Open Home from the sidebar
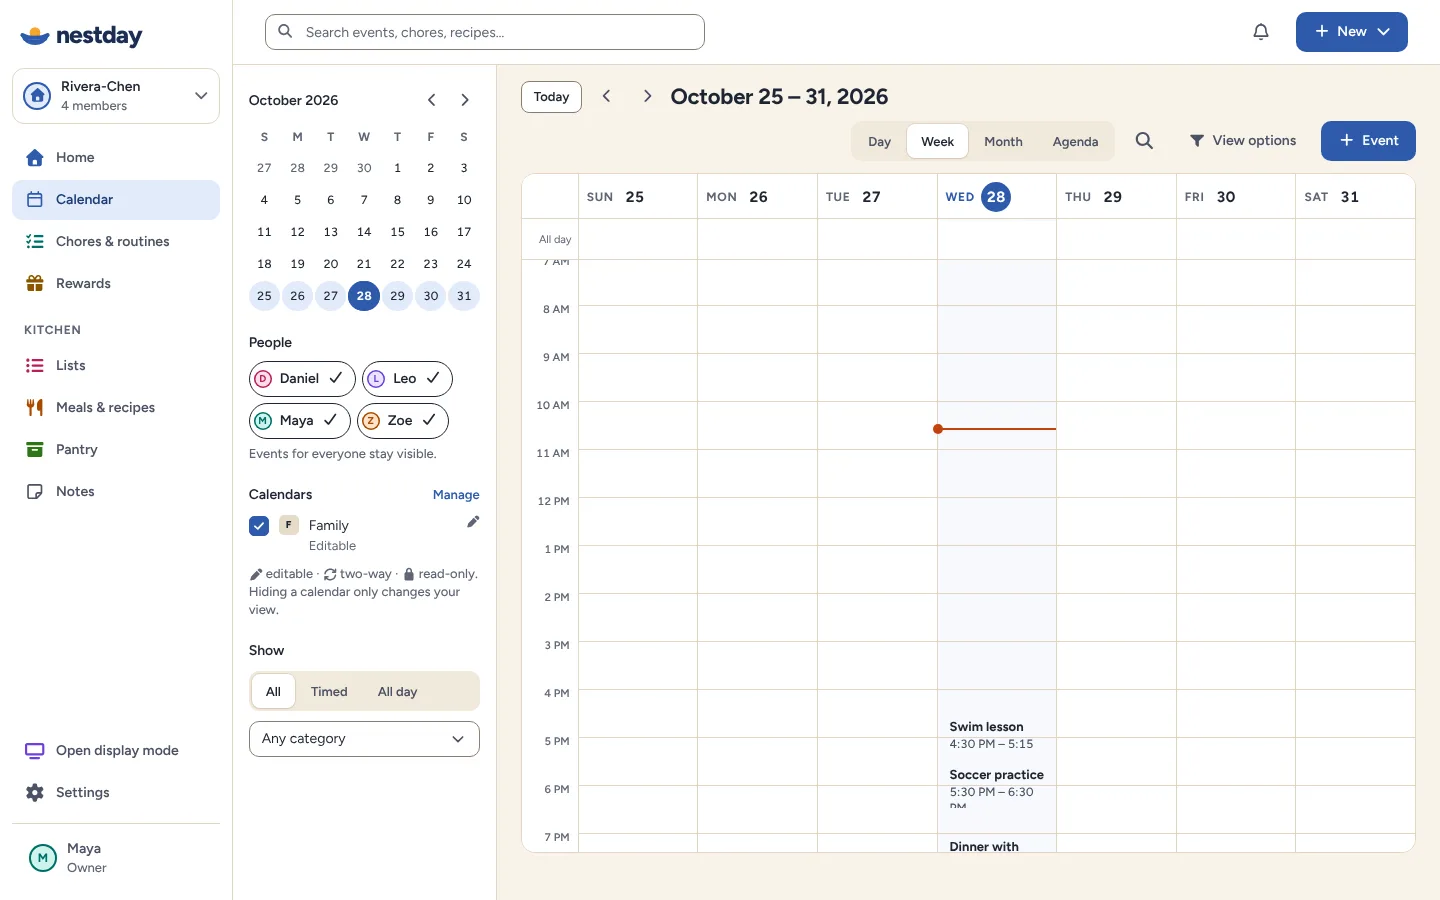Viewport: 1440px width, 900px height. [x=116, y=158]
